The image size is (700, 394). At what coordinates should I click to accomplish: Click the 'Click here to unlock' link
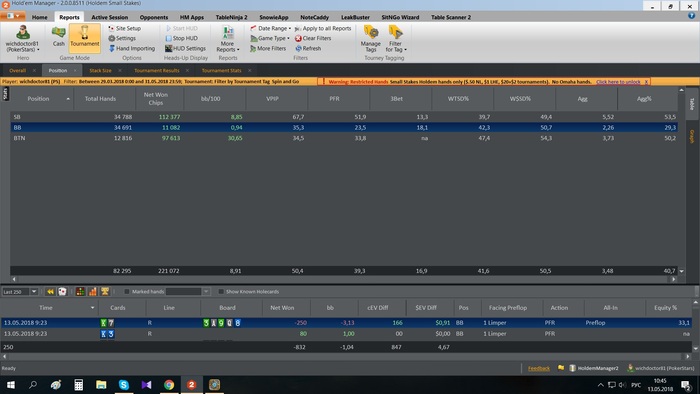tap(618, 82)
